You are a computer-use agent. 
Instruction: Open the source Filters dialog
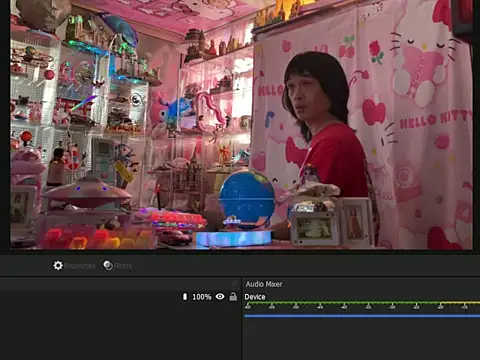pyautogui.click(x=117, y=266)
